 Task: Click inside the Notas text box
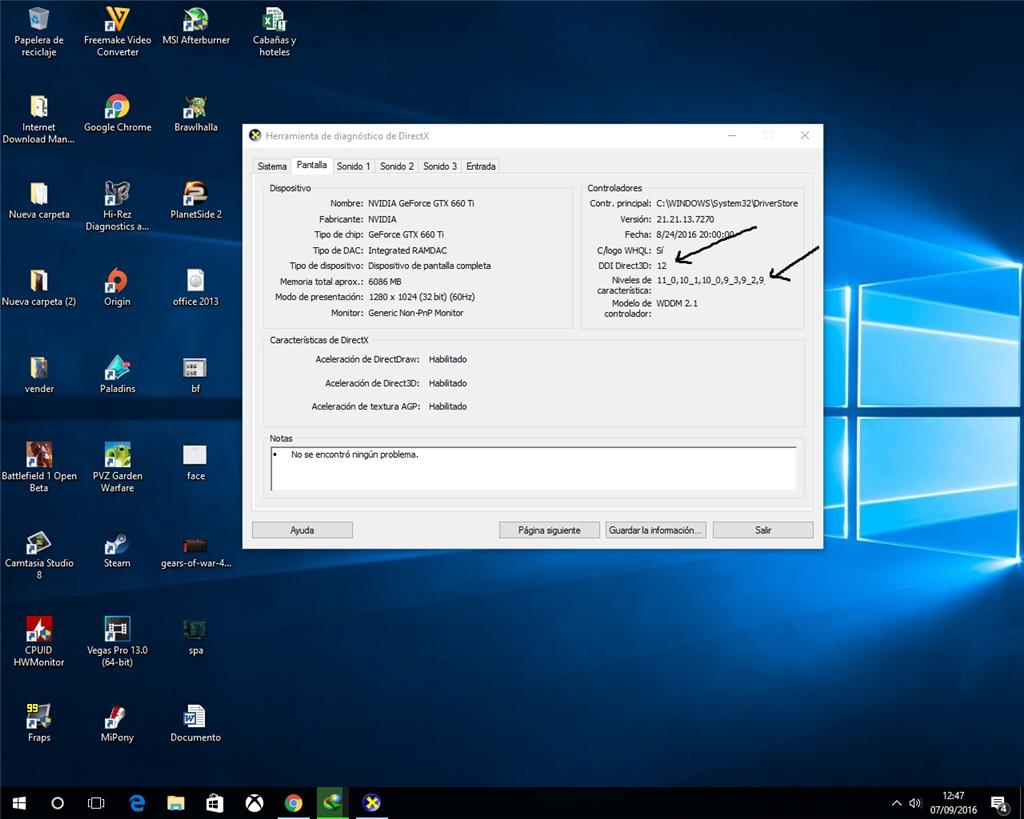pos(534,468)
